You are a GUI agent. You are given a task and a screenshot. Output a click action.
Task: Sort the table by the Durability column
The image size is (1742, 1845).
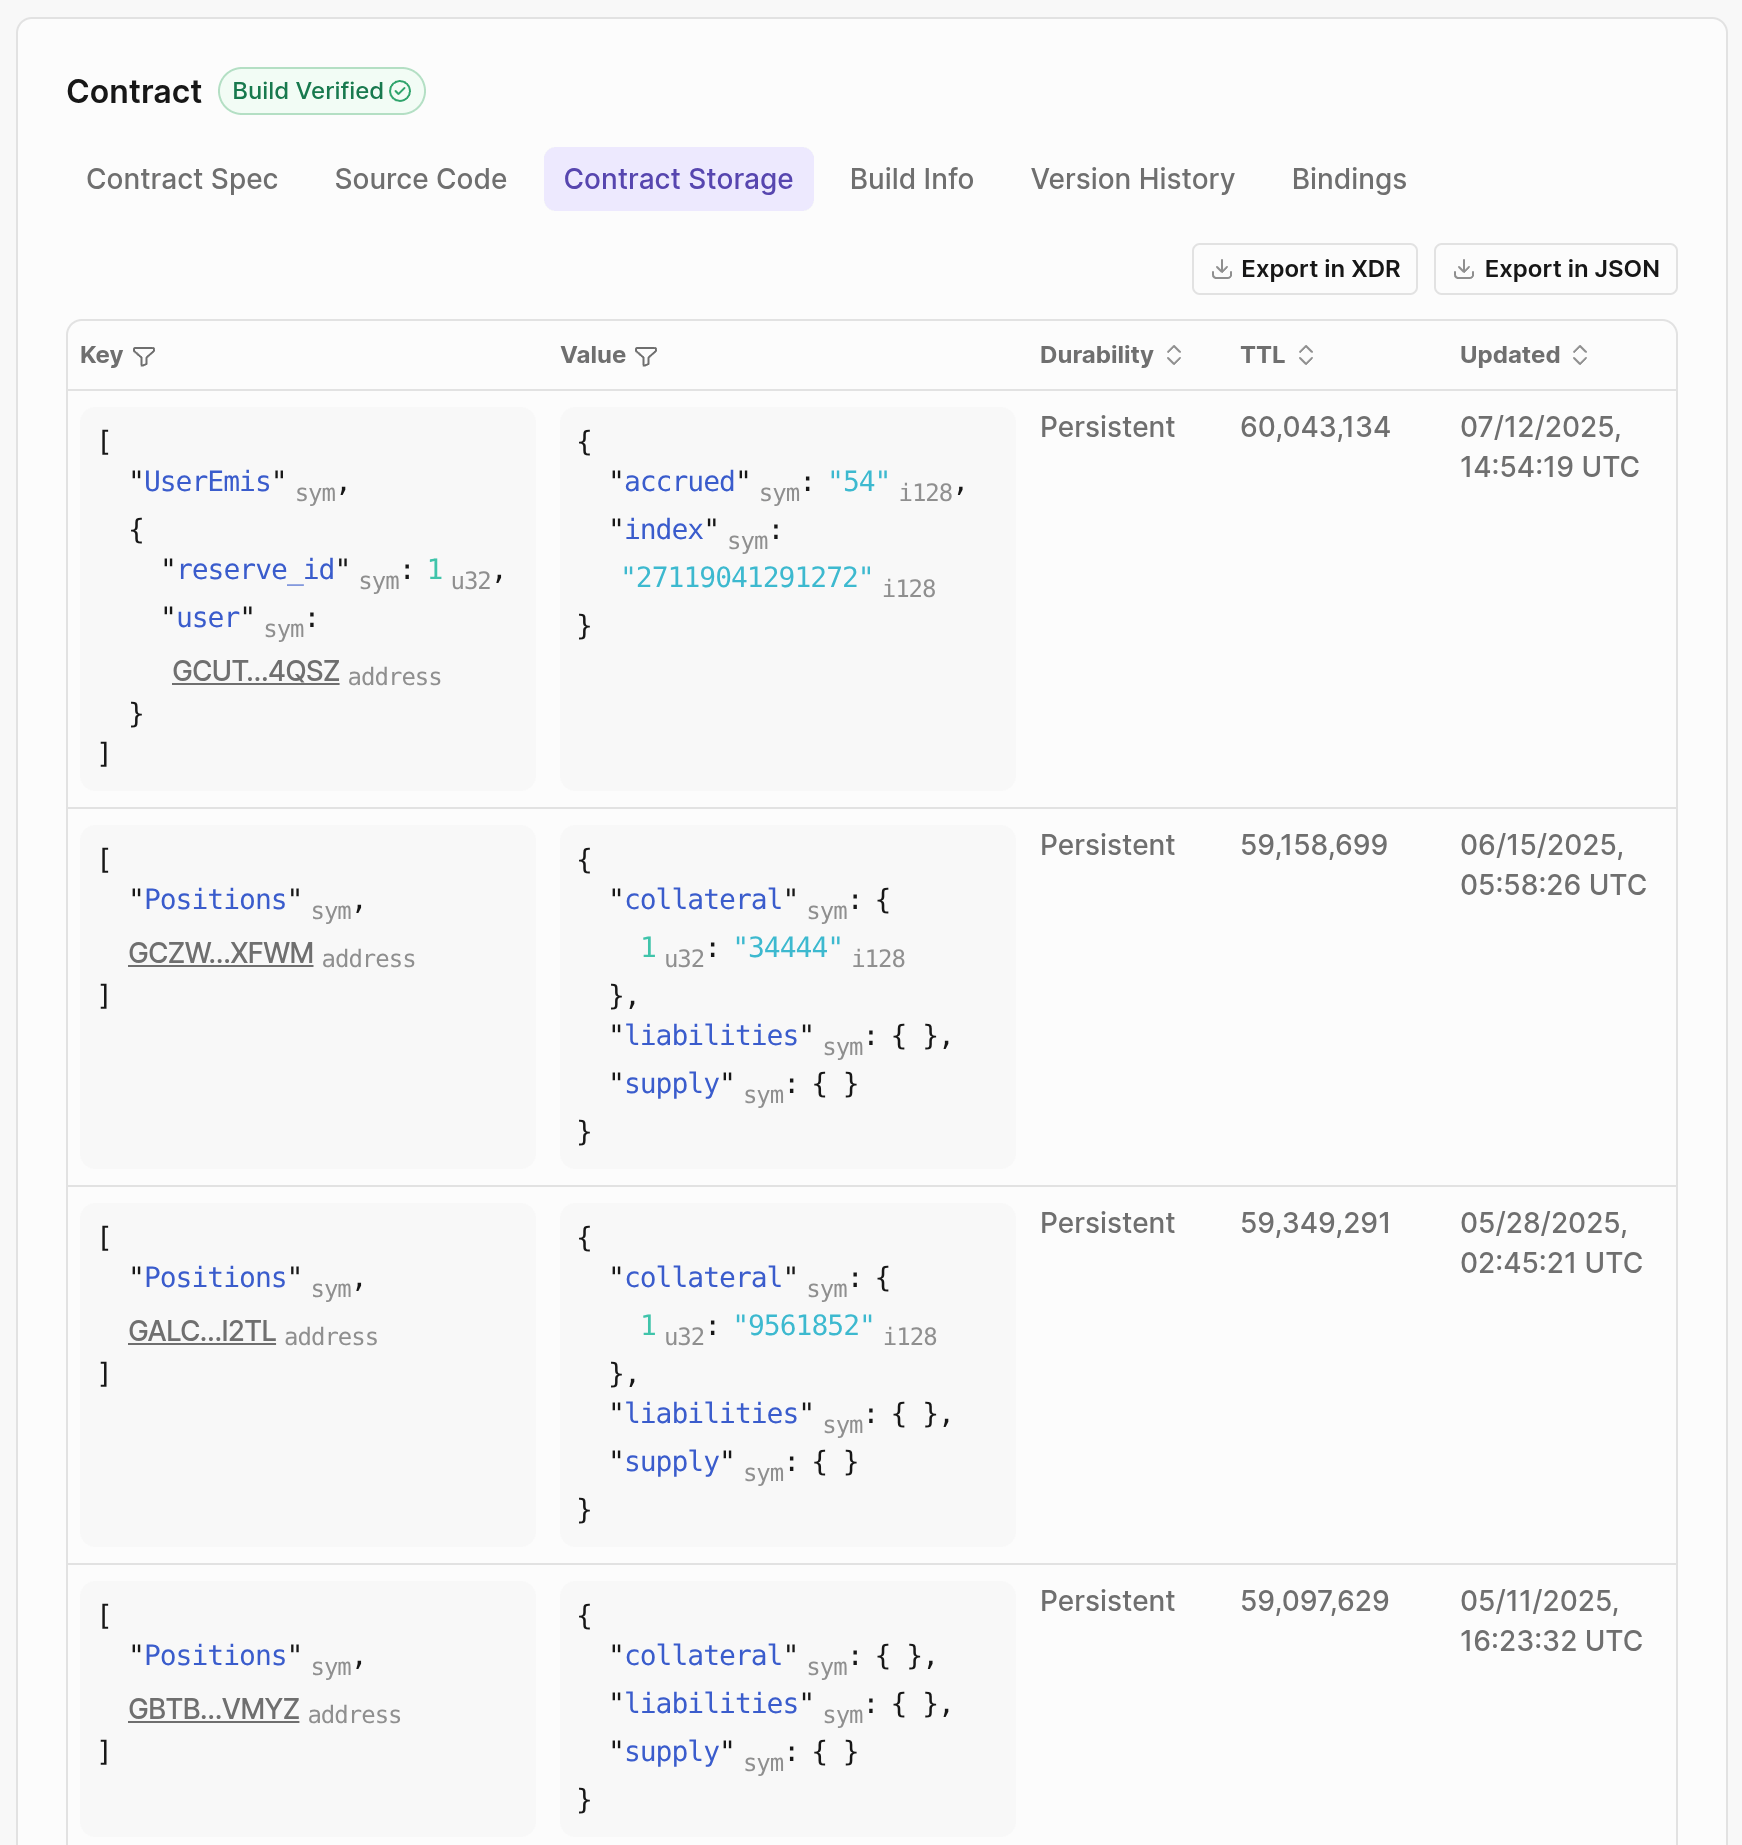(1174, 355)
